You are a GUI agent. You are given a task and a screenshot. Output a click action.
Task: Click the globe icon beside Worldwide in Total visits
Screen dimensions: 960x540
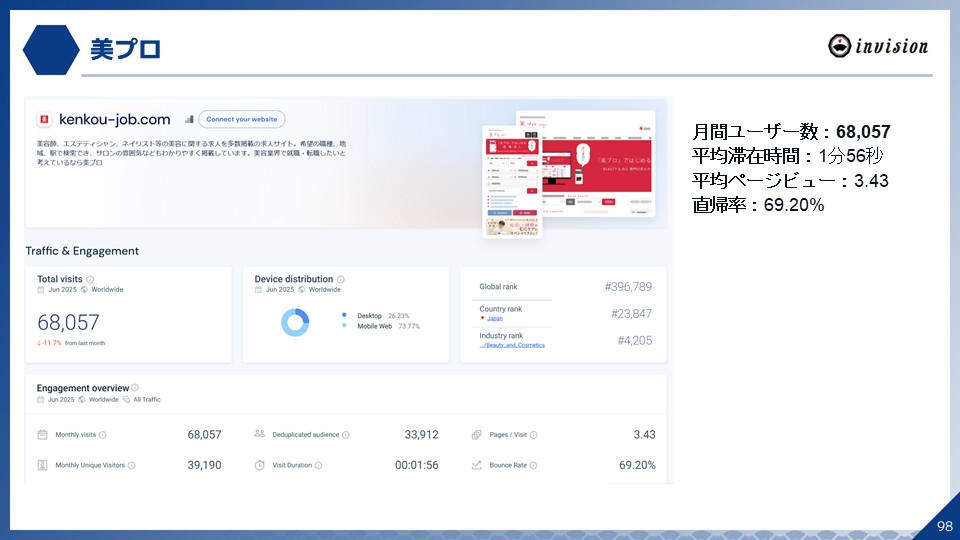tap(84, 290)
